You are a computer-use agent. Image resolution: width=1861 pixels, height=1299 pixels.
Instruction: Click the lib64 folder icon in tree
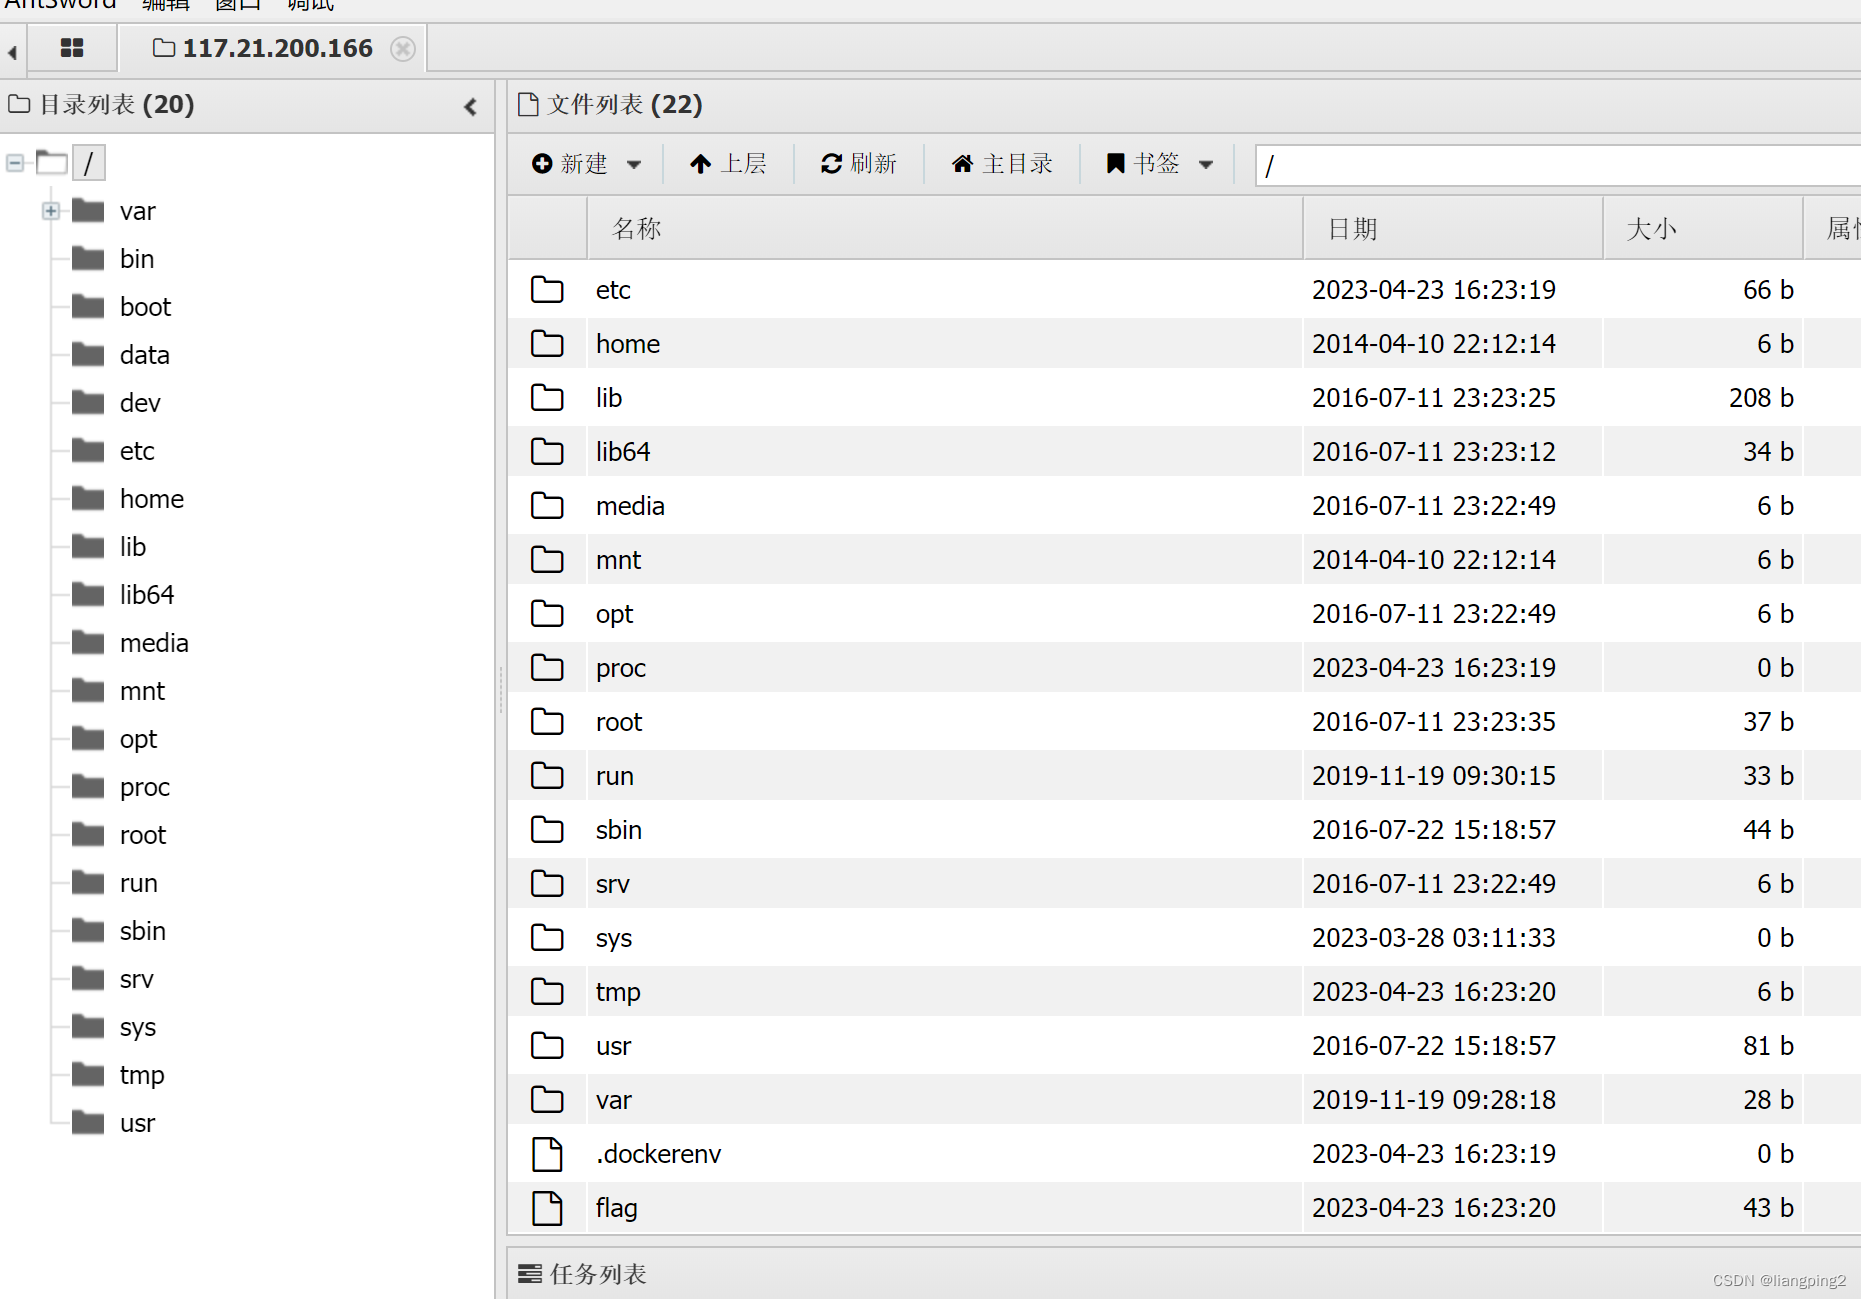click(x=88, y=594)
